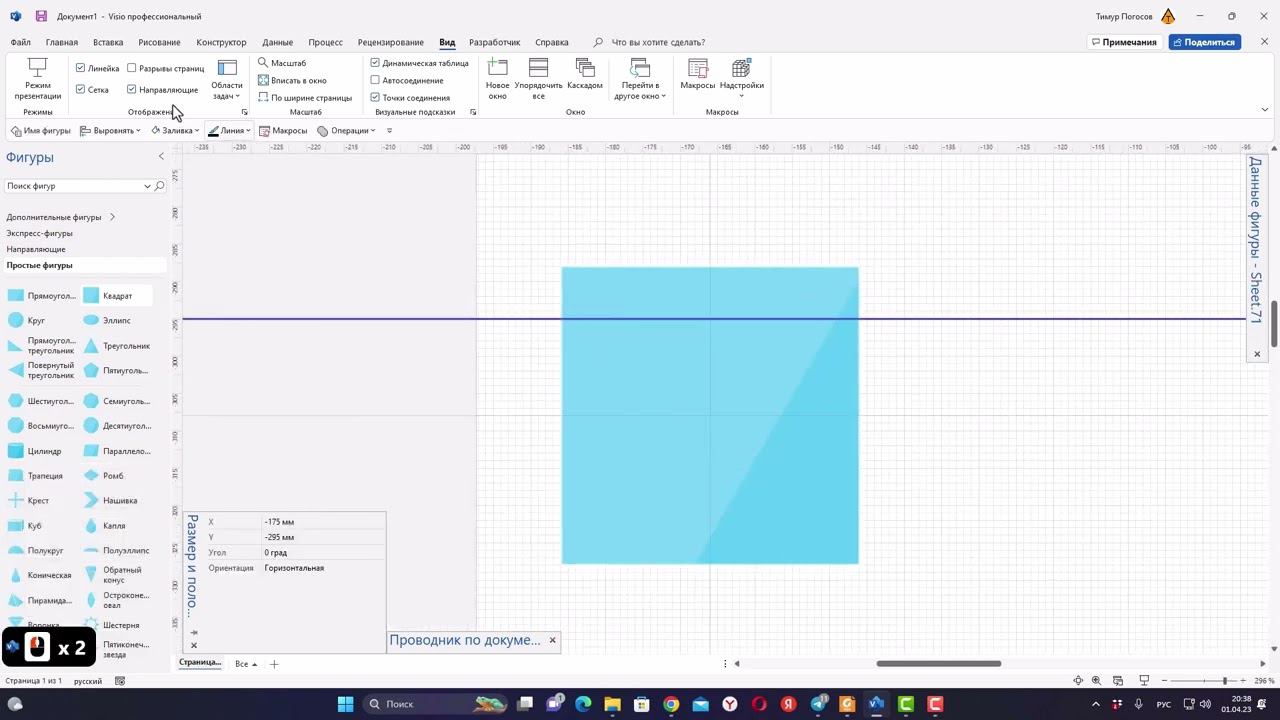Image resolution: width=1280 pixels, height=720 pixels.
Task: Close the Document Explorer (Проводник по документу) panel
Action: click(x=552, y=640)
